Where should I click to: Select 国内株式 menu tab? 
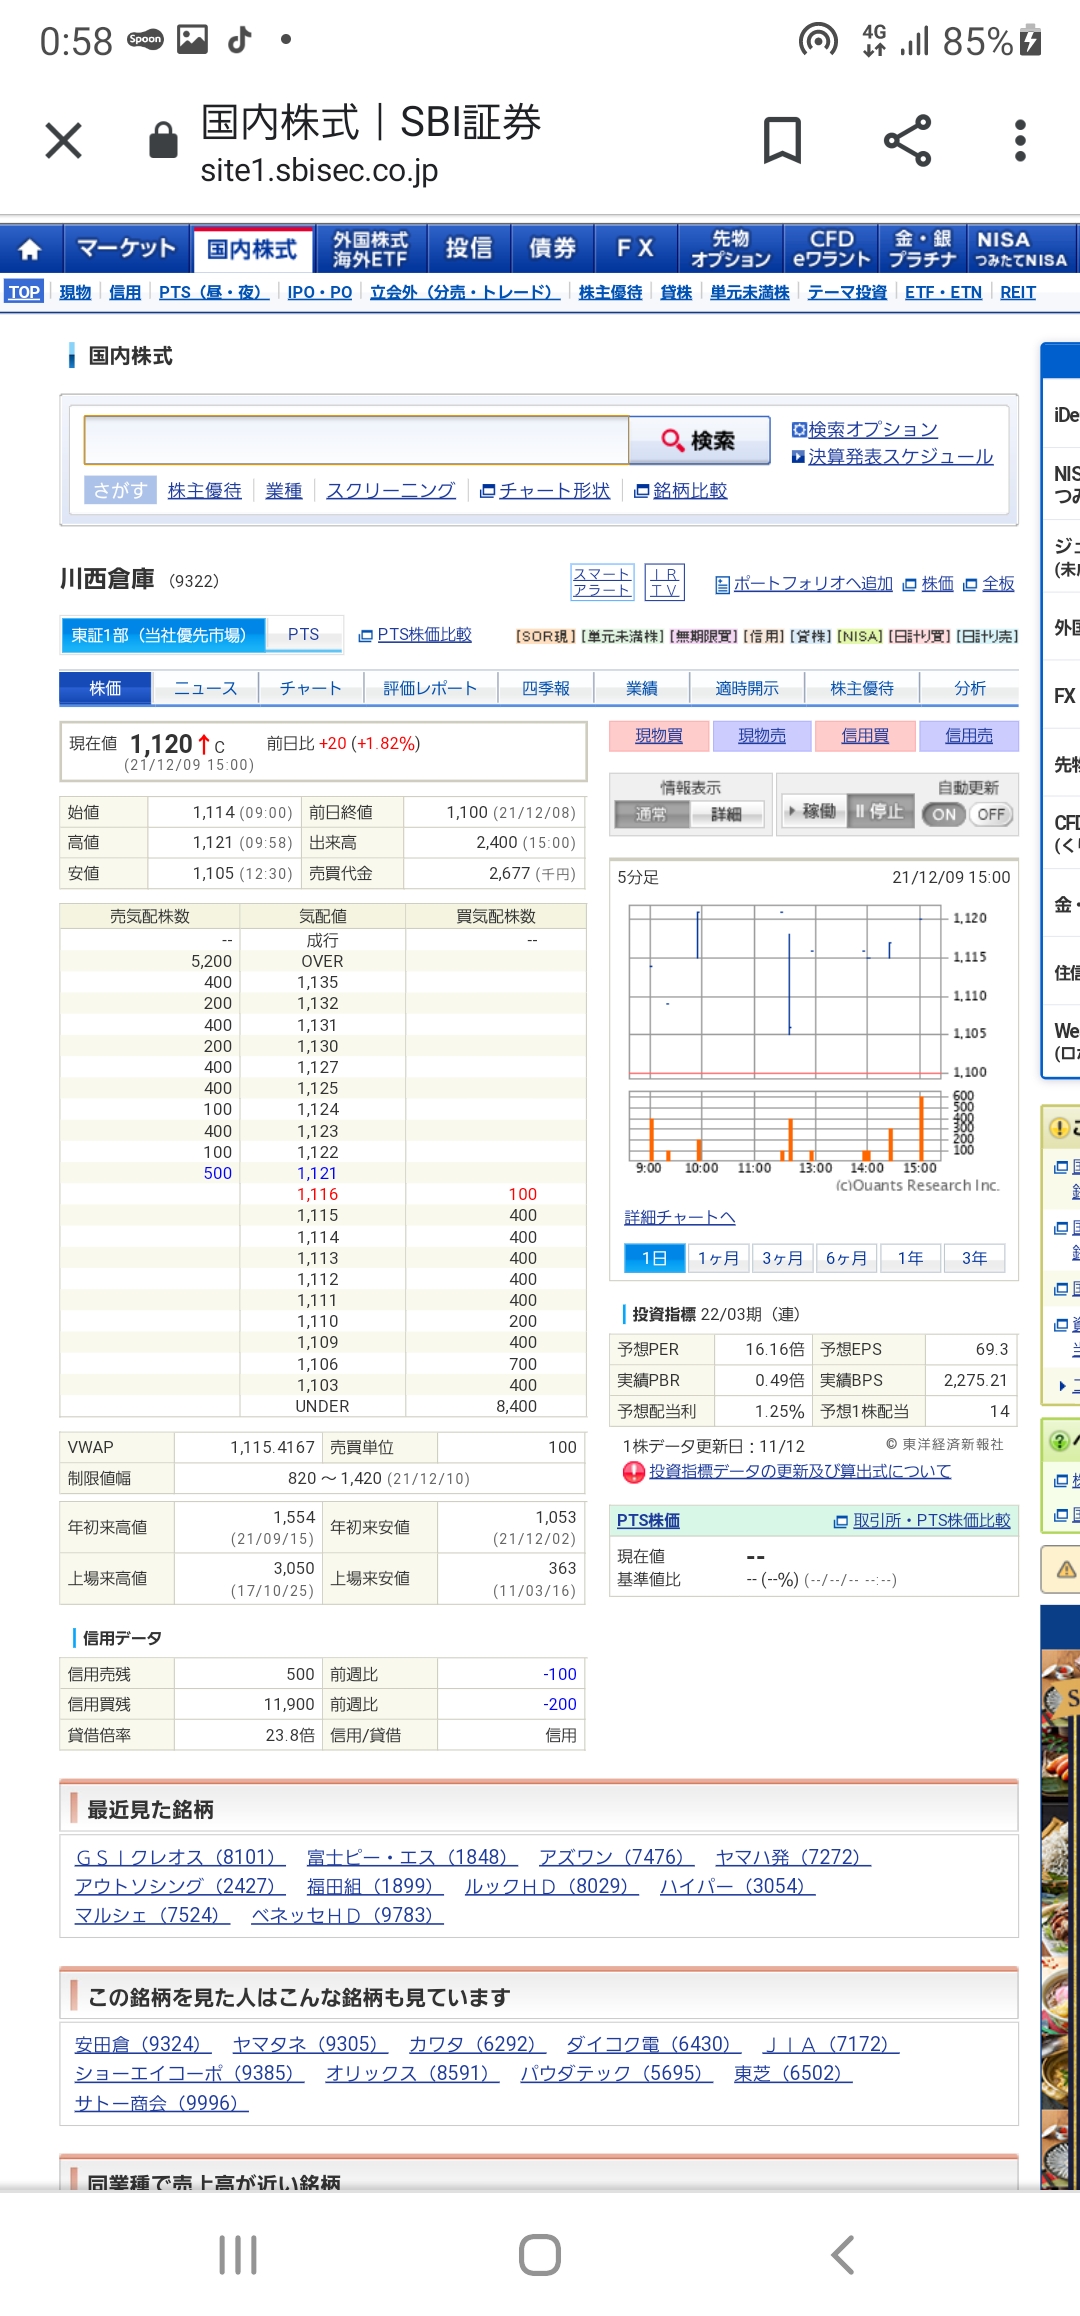click(x=252, y=249)
